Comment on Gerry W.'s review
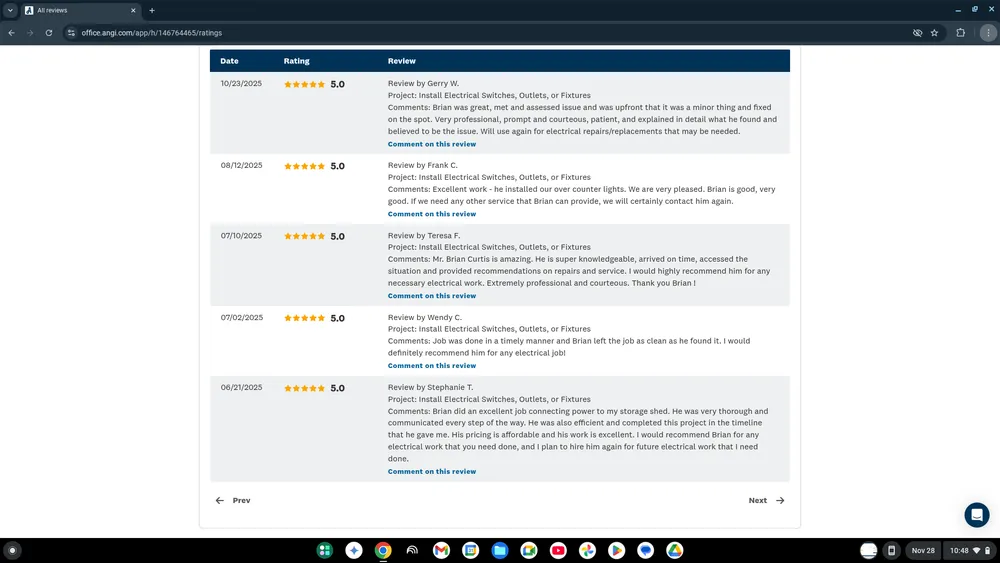 click(432, 144)
